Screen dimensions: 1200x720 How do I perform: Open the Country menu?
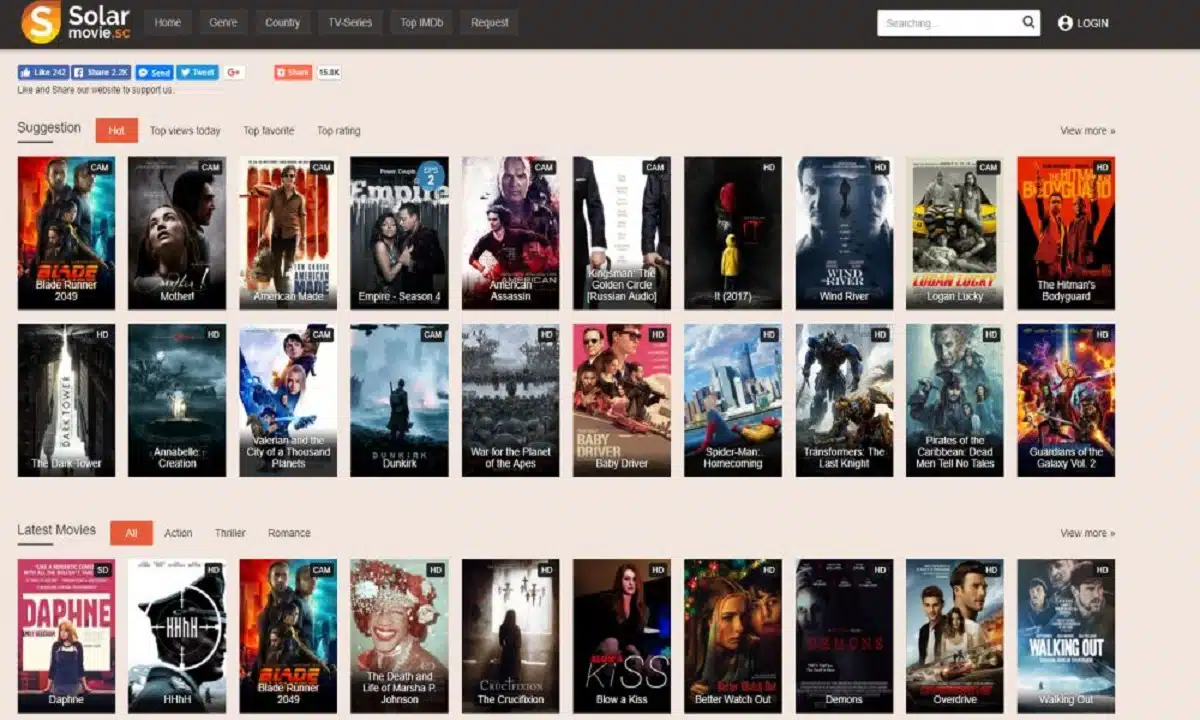click(282, 23)
